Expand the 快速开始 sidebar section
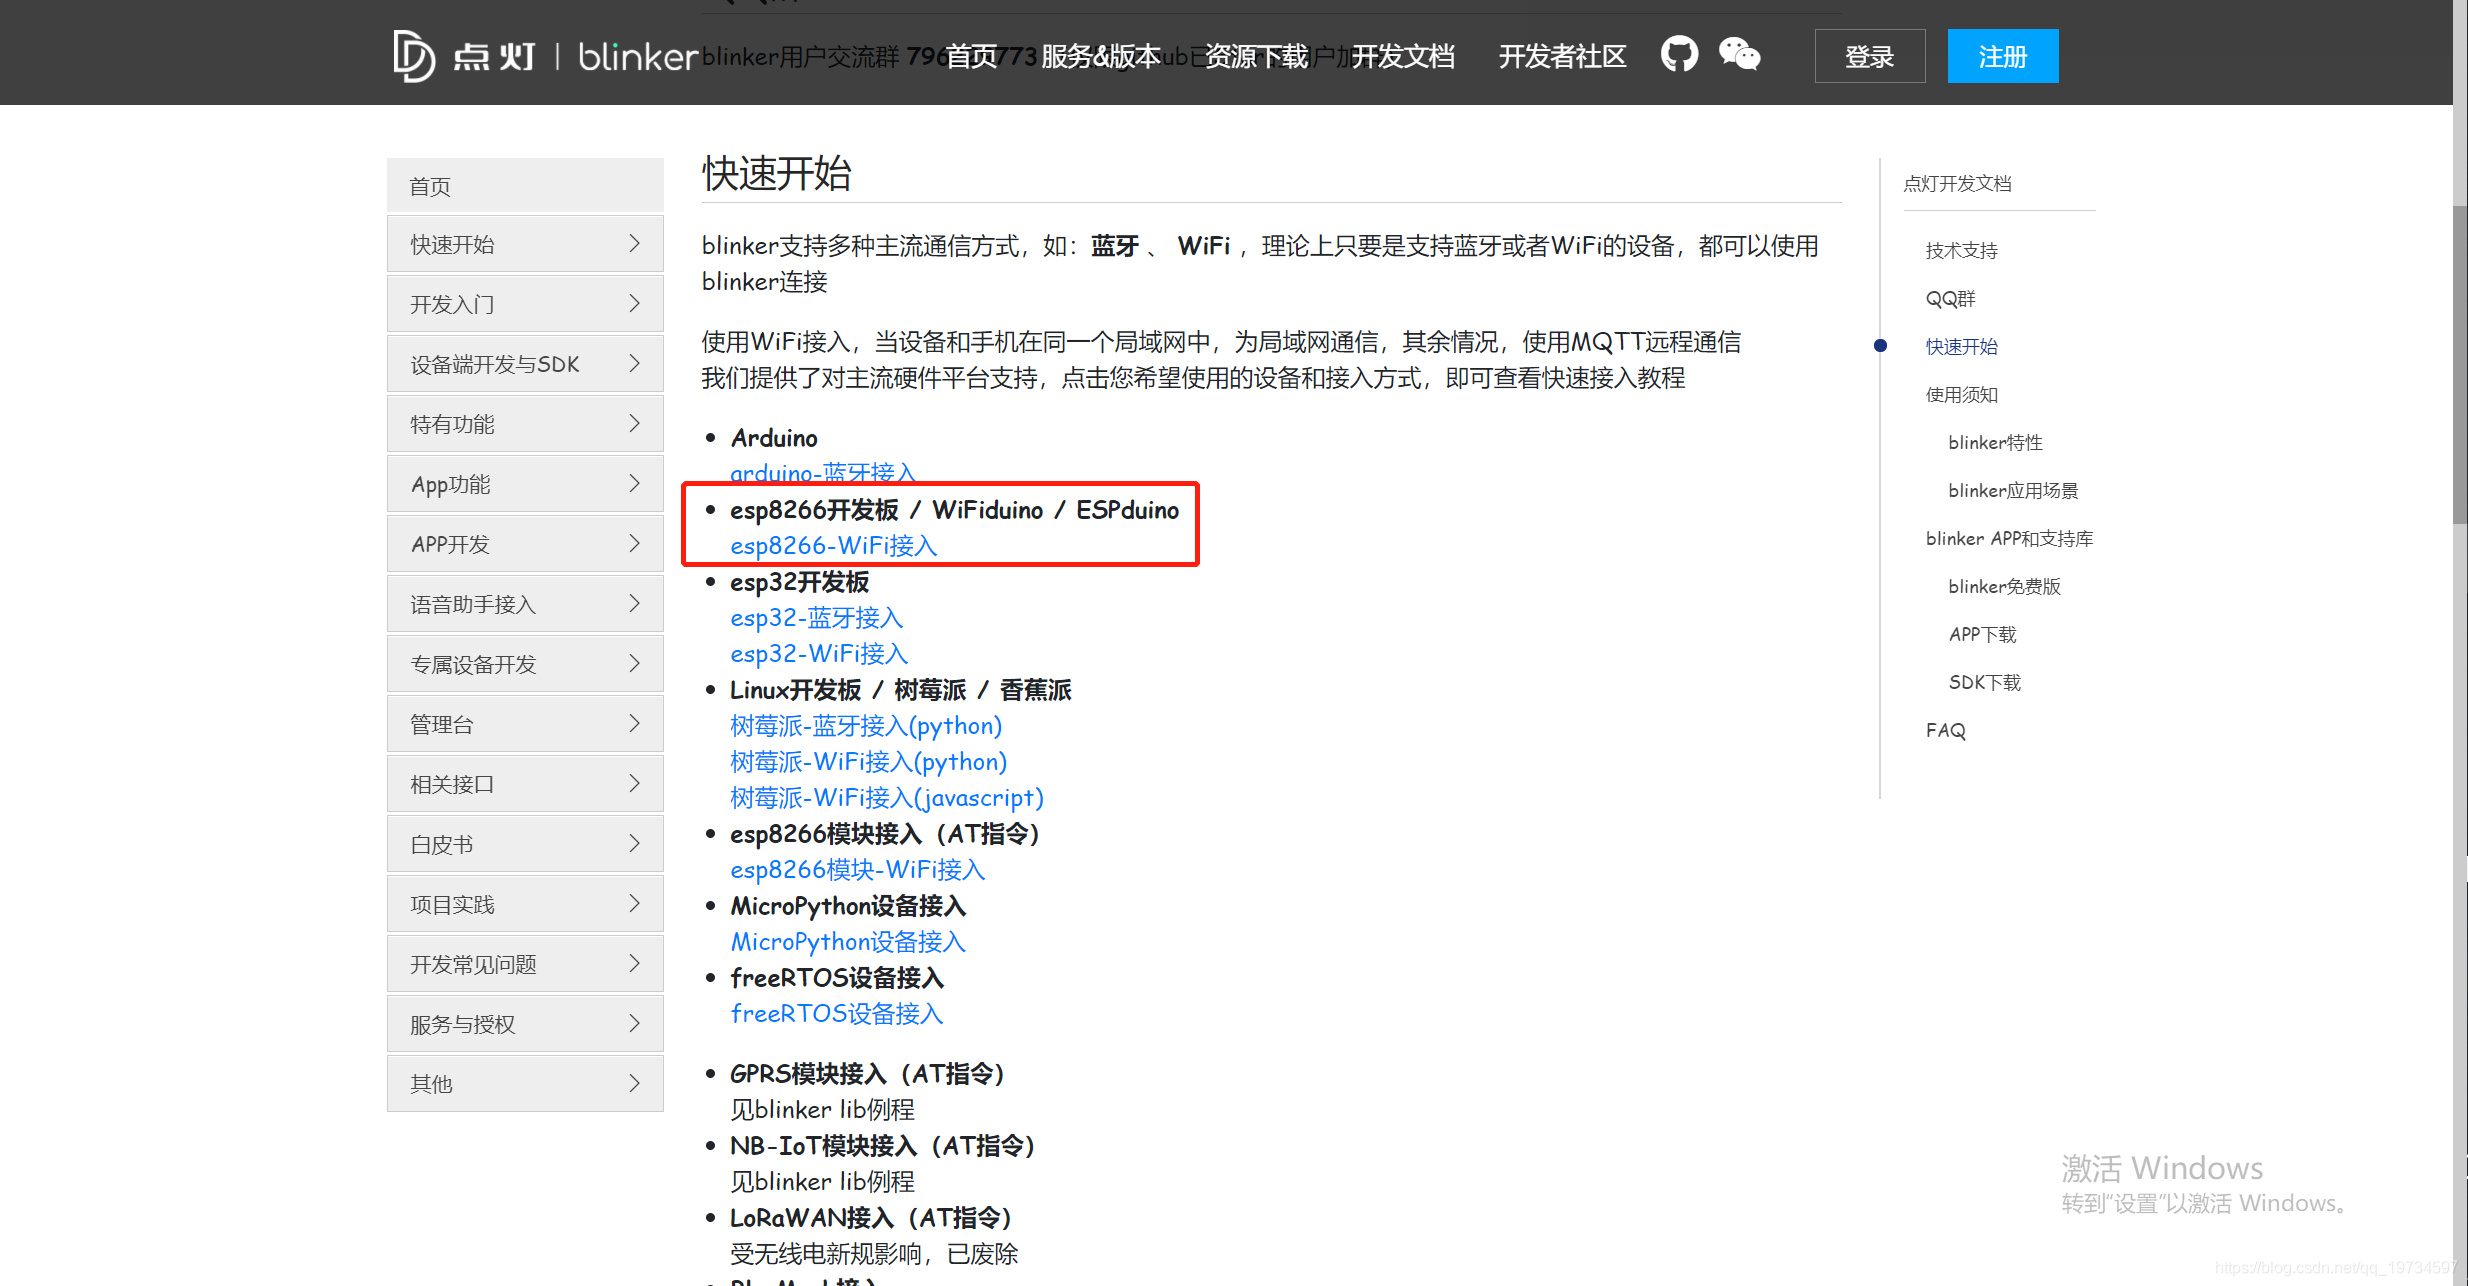 (x=525, y=243)
